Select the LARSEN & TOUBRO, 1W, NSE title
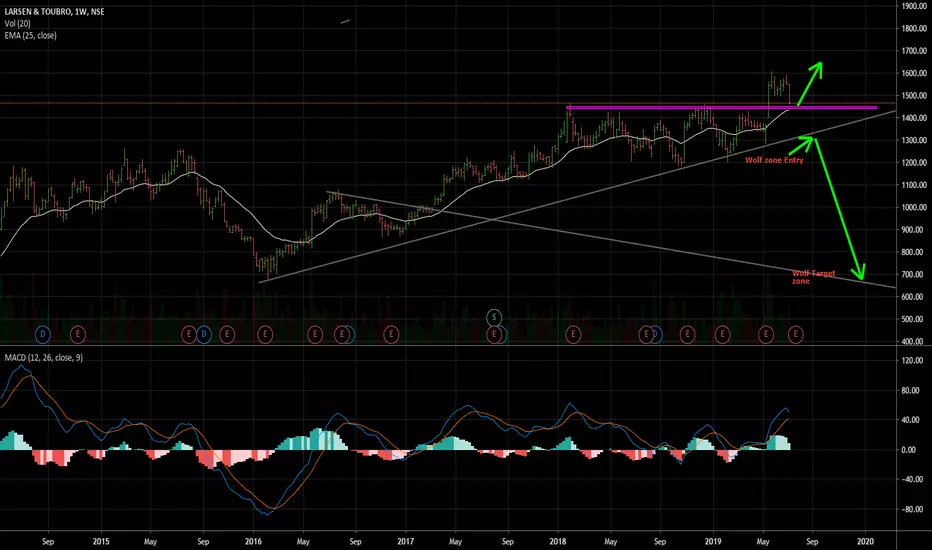 tap(54, 11)
